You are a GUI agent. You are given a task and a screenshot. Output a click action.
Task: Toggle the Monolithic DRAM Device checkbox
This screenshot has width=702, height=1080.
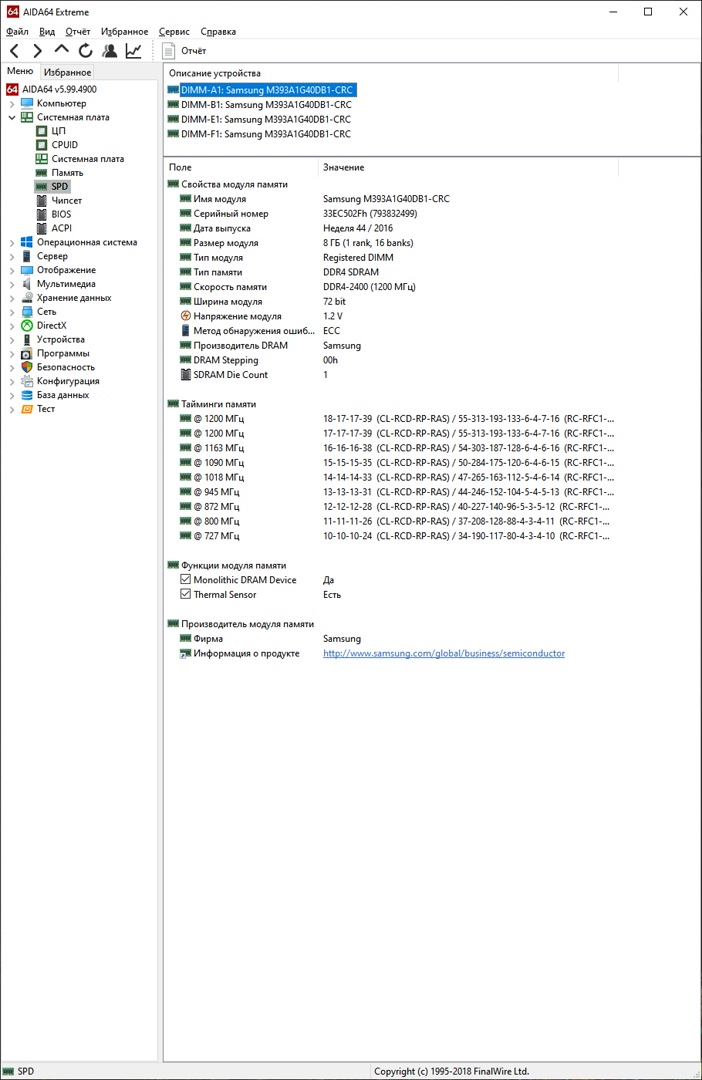(x=185, y=580)
